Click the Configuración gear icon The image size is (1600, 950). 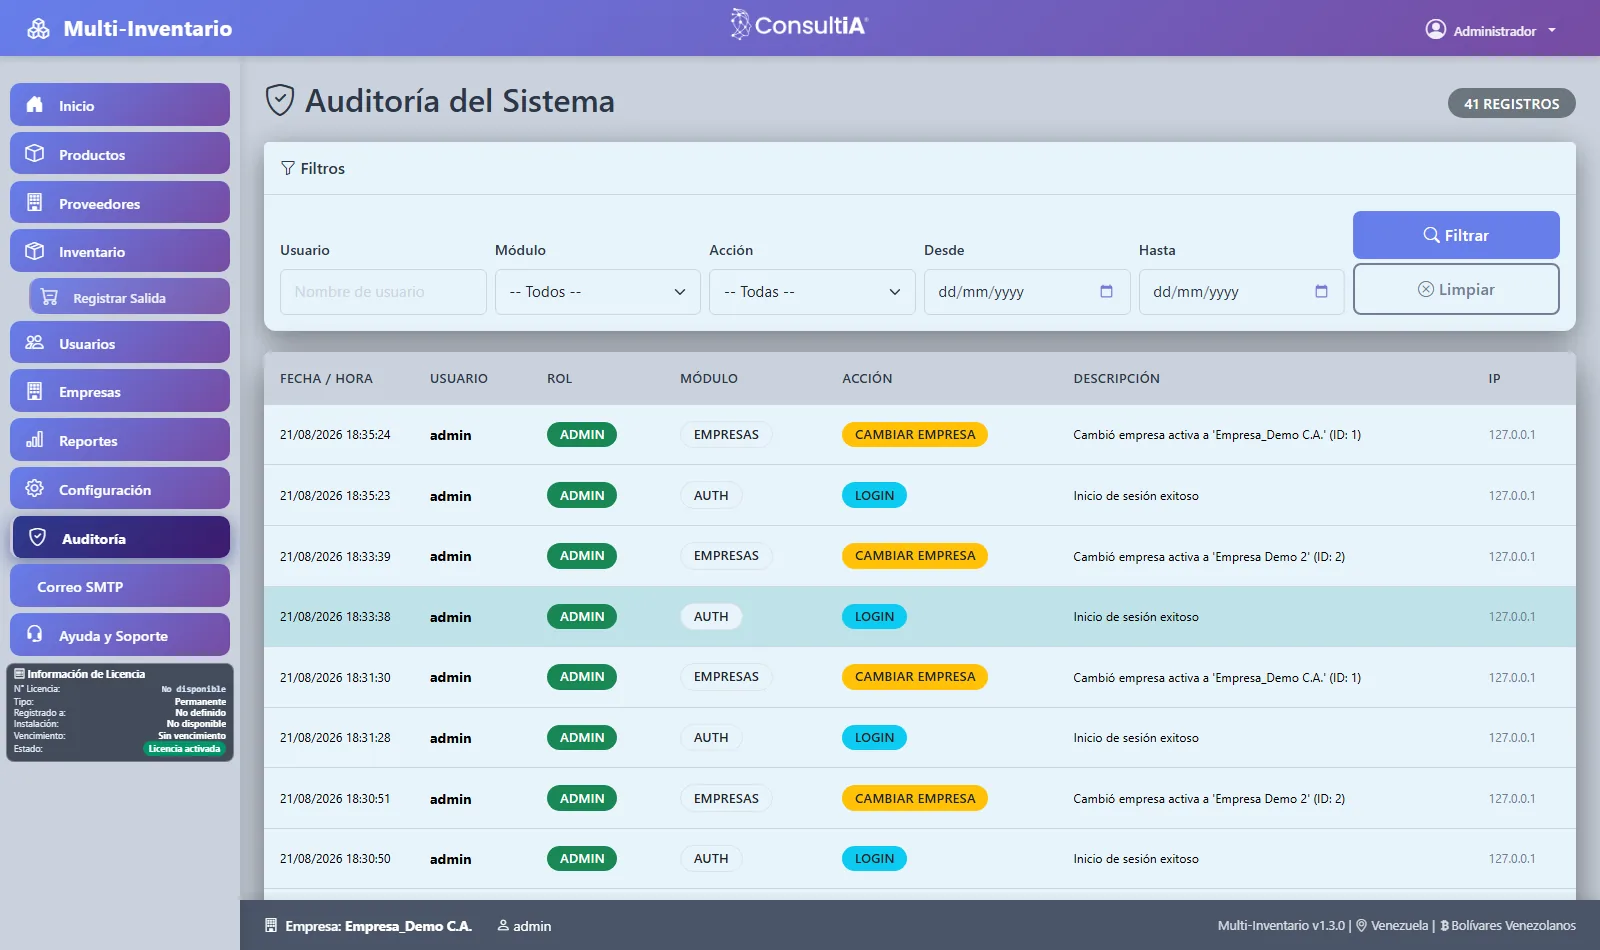35,489
